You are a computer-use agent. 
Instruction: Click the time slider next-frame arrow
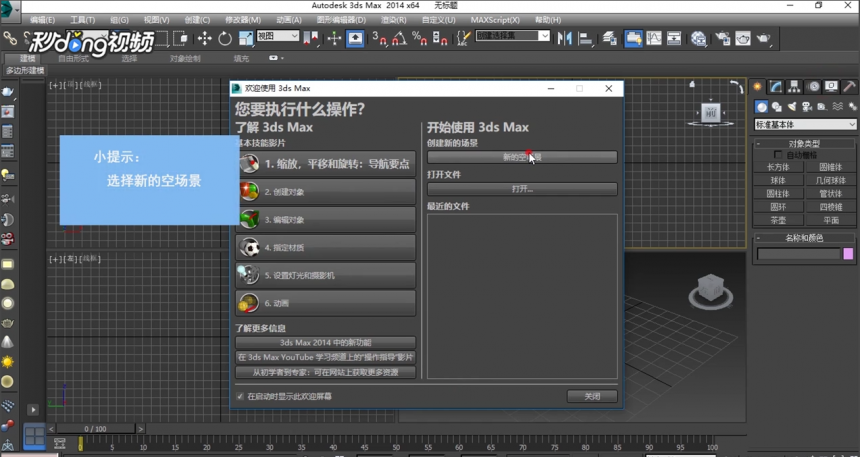click(141, 428)
